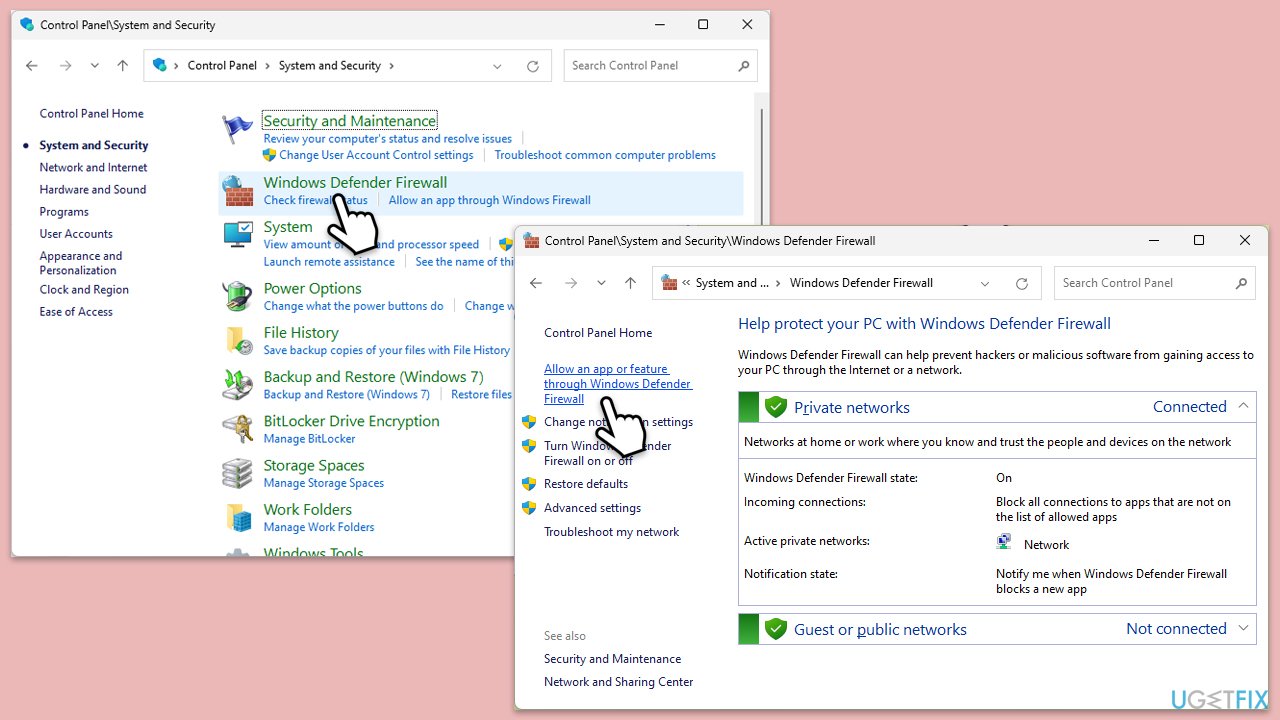Viewport: 1280px width, 720px height.
Task: Click the Advanced settings link
Action: [x=592, y=508]
